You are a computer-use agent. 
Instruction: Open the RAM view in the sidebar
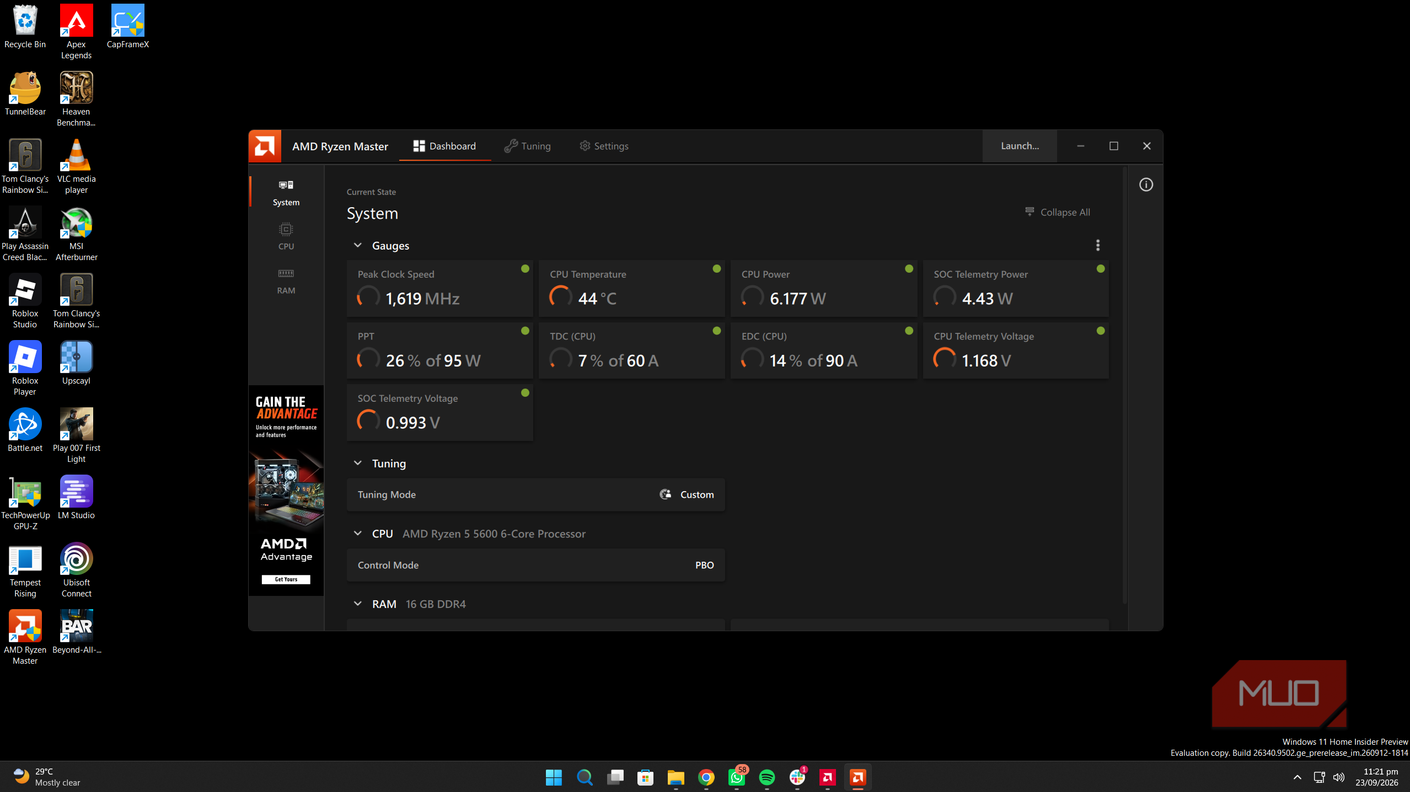click(286, 281)
